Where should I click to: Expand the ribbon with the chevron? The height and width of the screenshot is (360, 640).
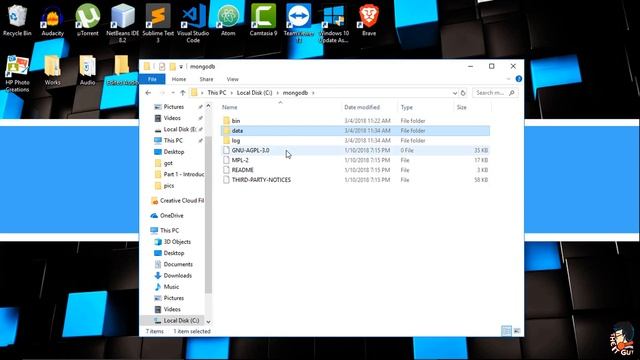(x=508, y=79)
